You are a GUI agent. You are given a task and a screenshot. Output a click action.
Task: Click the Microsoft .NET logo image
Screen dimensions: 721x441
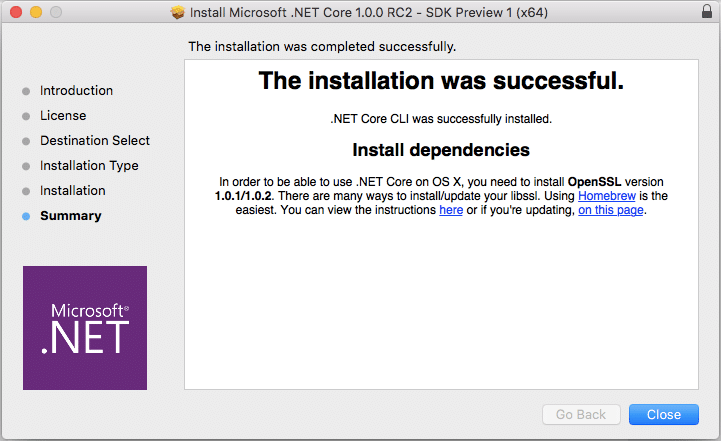(x=85, y=328)
